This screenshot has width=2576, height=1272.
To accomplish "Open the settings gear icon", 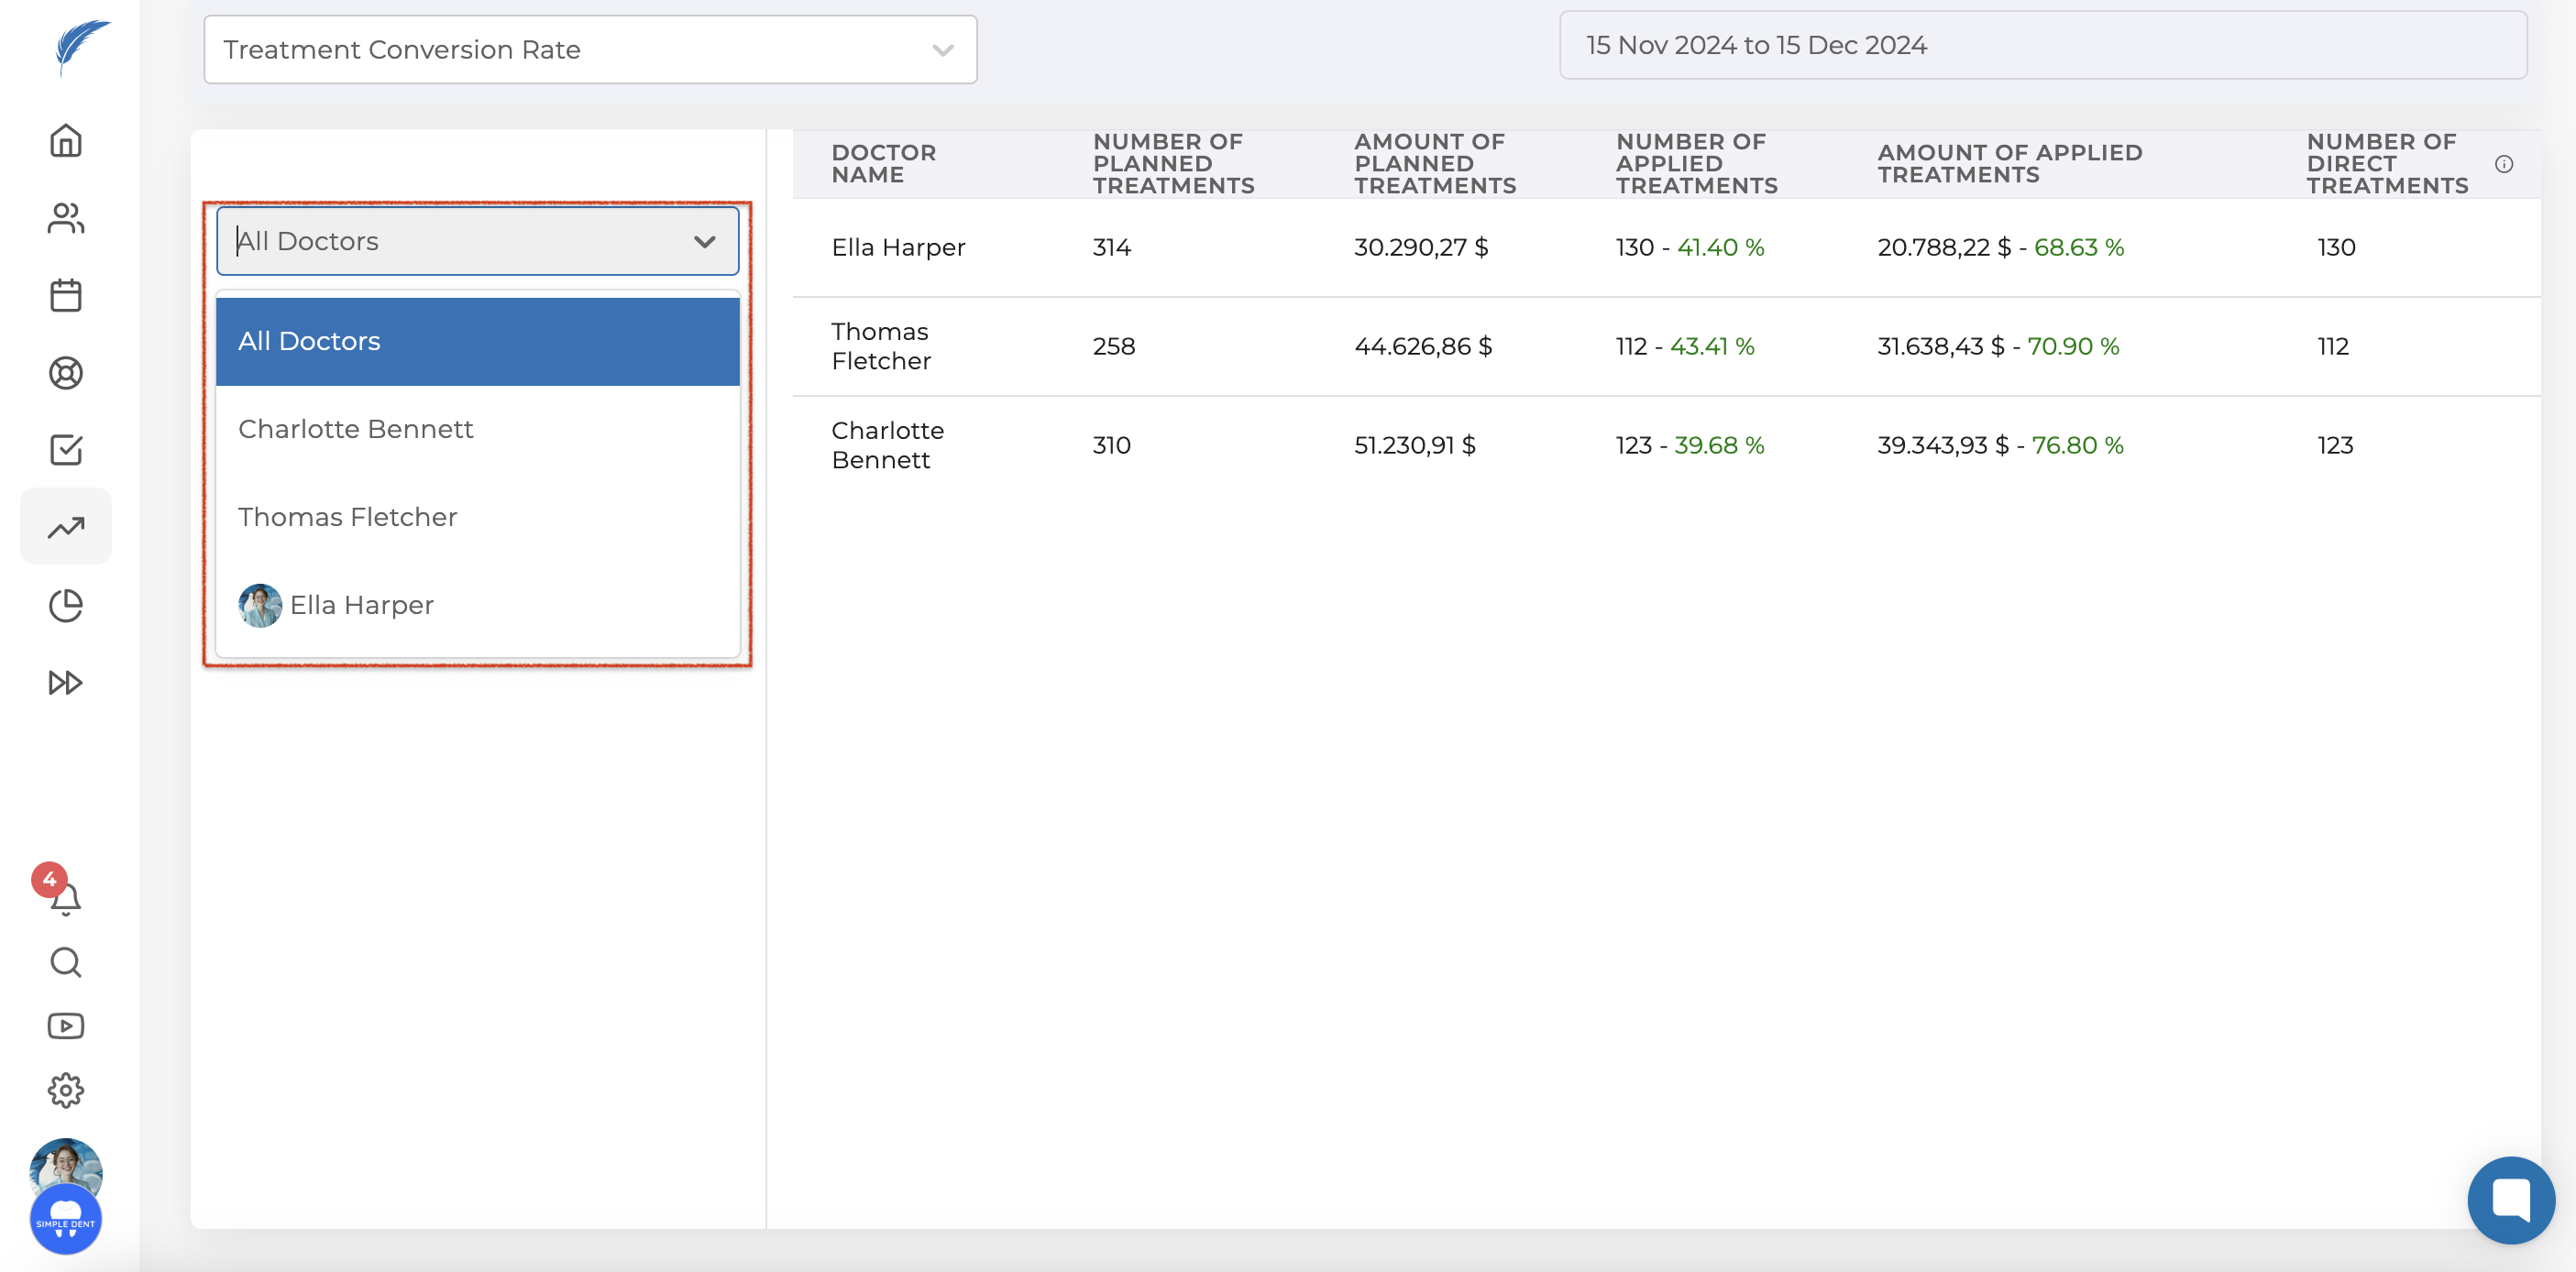I will coord(66,1090).
